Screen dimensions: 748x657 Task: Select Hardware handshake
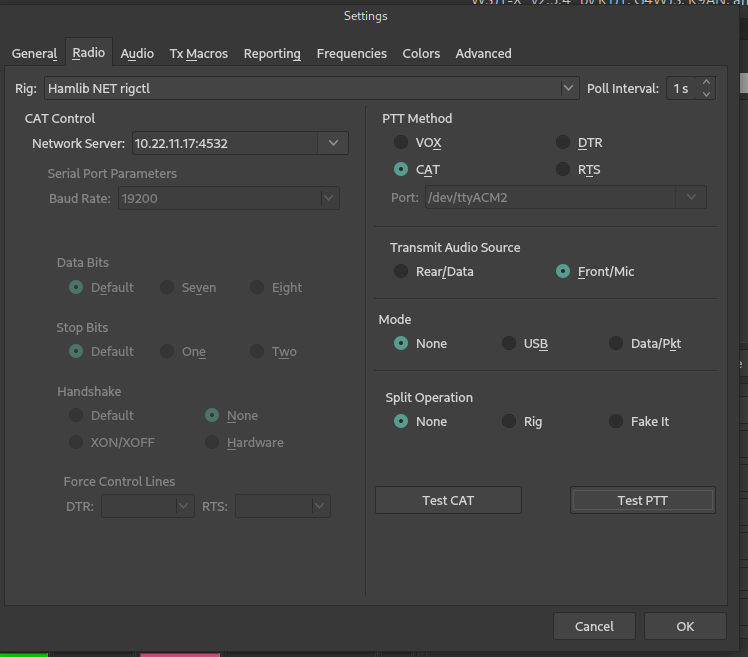[x=244, y=442]
